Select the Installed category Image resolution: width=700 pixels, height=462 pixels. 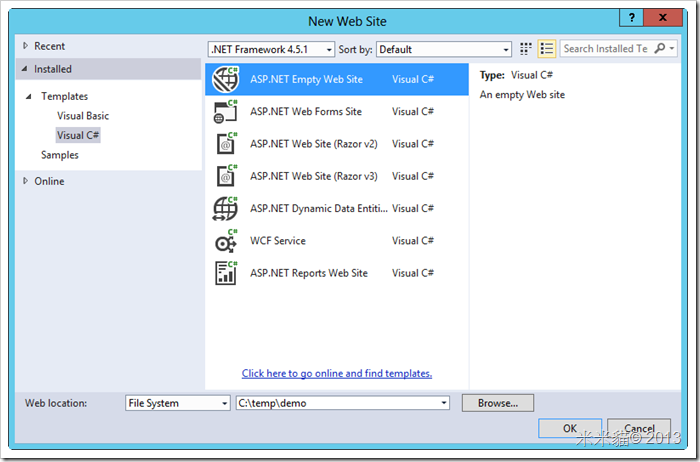(x=108, y=69)
